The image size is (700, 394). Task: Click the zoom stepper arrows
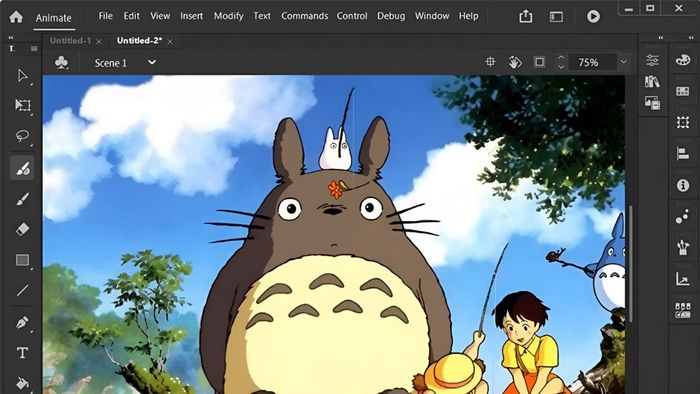561,62
